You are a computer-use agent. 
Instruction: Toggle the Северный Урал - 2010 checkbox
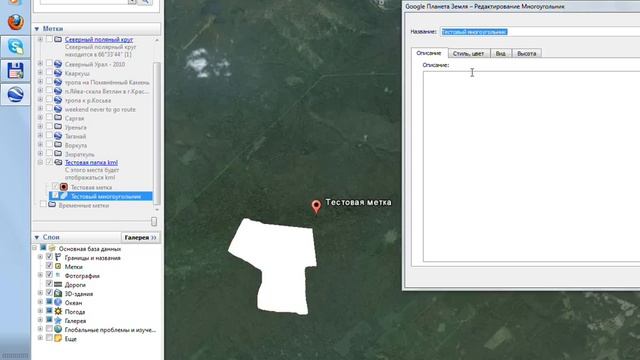pyautogui.click(x=49, y=64)
